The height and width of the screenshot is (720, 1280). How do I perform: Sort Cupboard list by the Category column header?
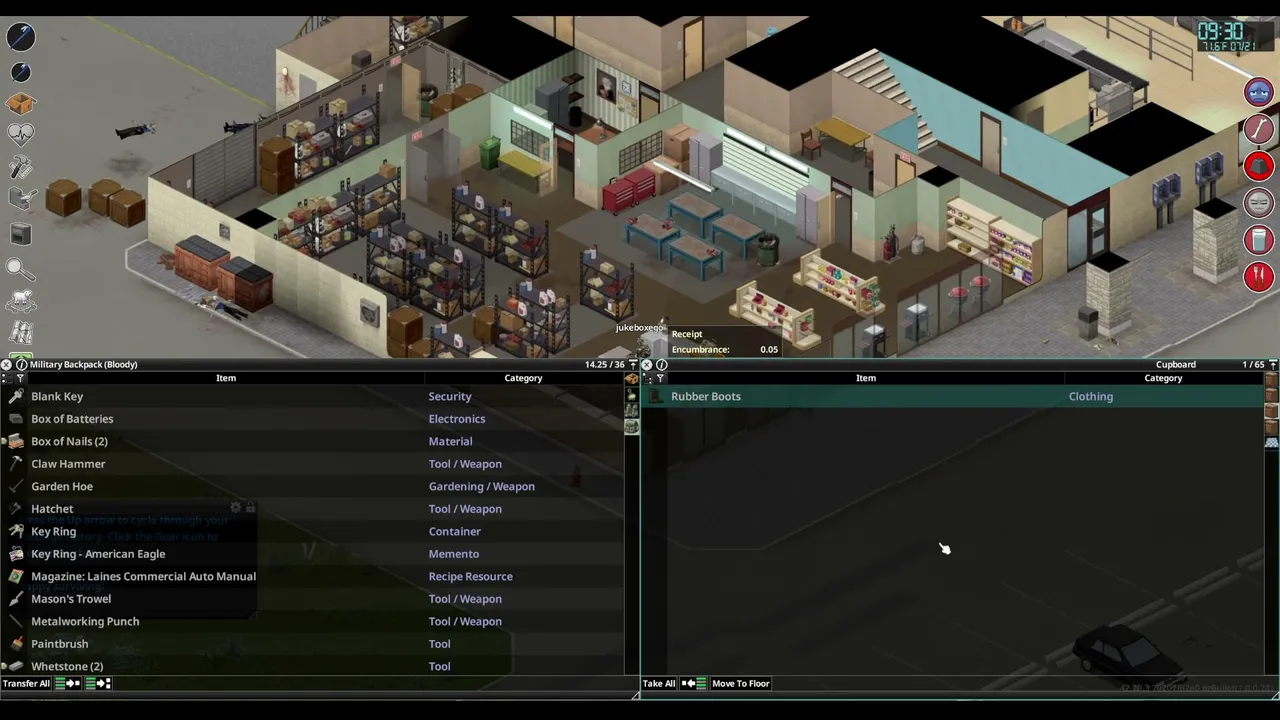(x=1163, y=378)
